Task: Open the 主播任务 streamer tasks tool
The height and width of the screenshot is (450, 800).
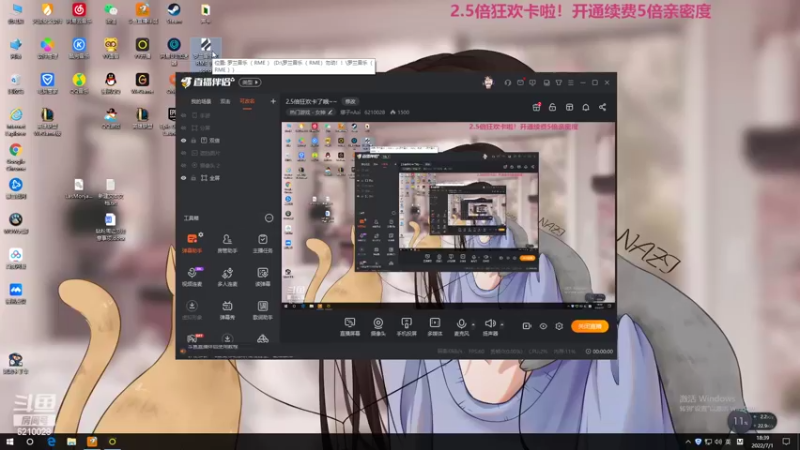Action: coord(262,243)
